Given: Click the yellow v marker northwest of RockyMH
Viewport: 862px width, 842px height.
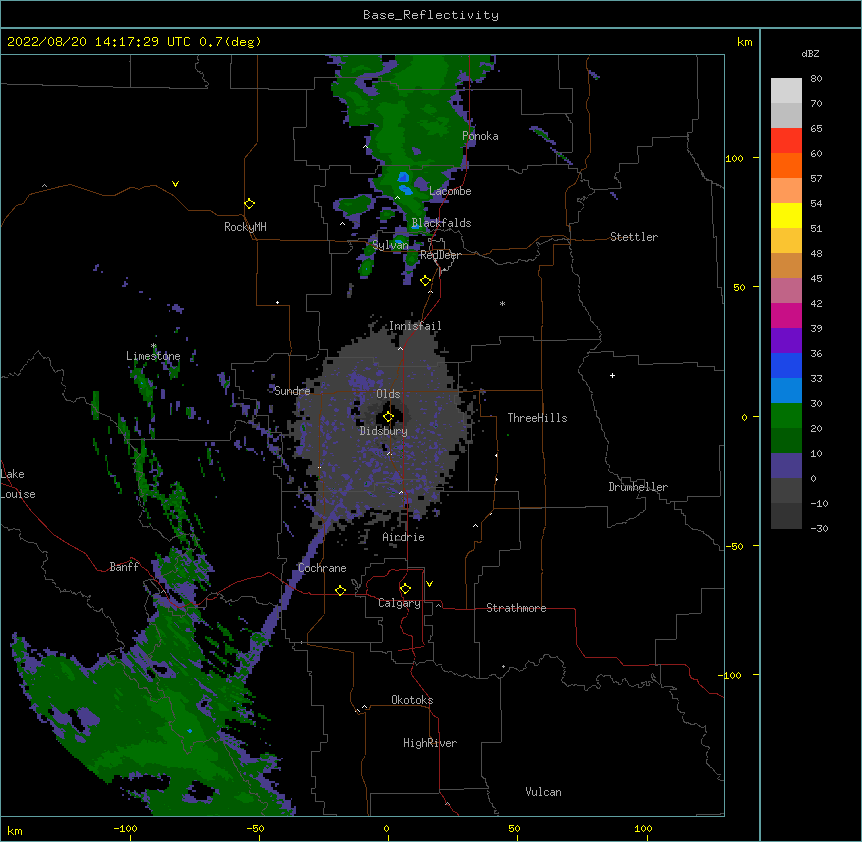Looking at the screenshot, I should [175, 184].
